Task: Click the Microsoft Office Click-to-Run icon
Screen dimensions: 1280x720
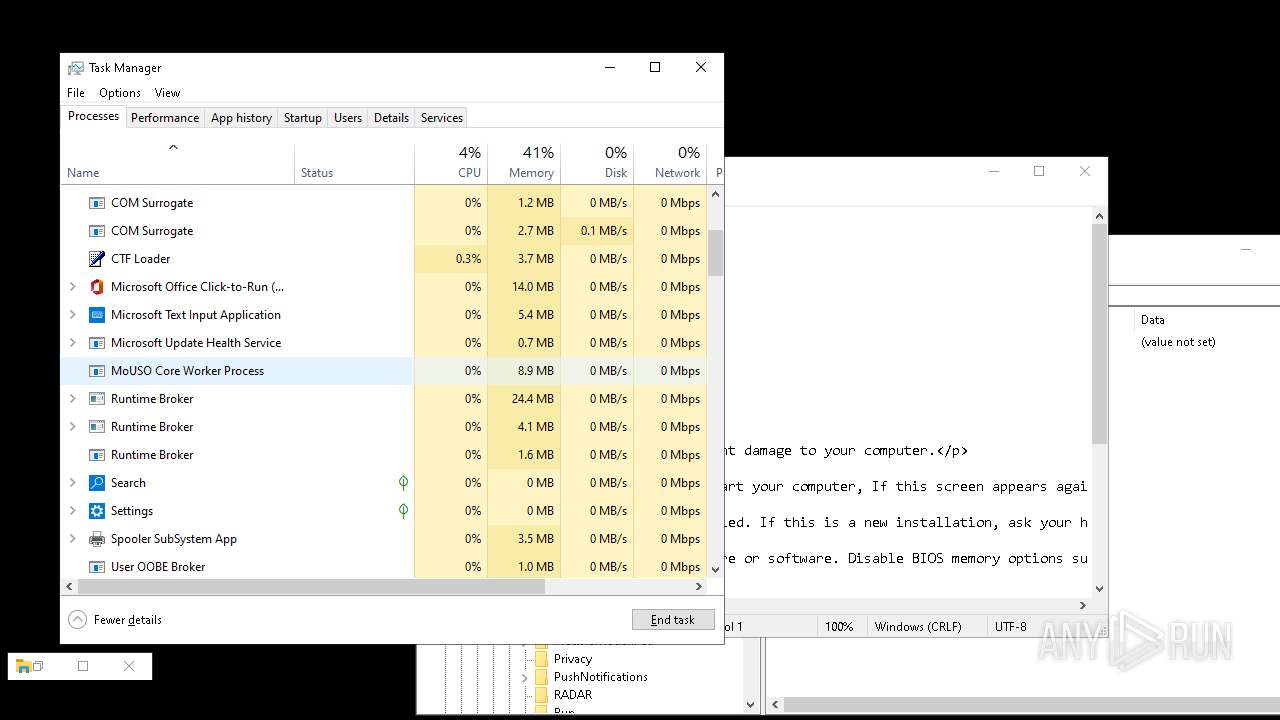Action: pos(97,287)
